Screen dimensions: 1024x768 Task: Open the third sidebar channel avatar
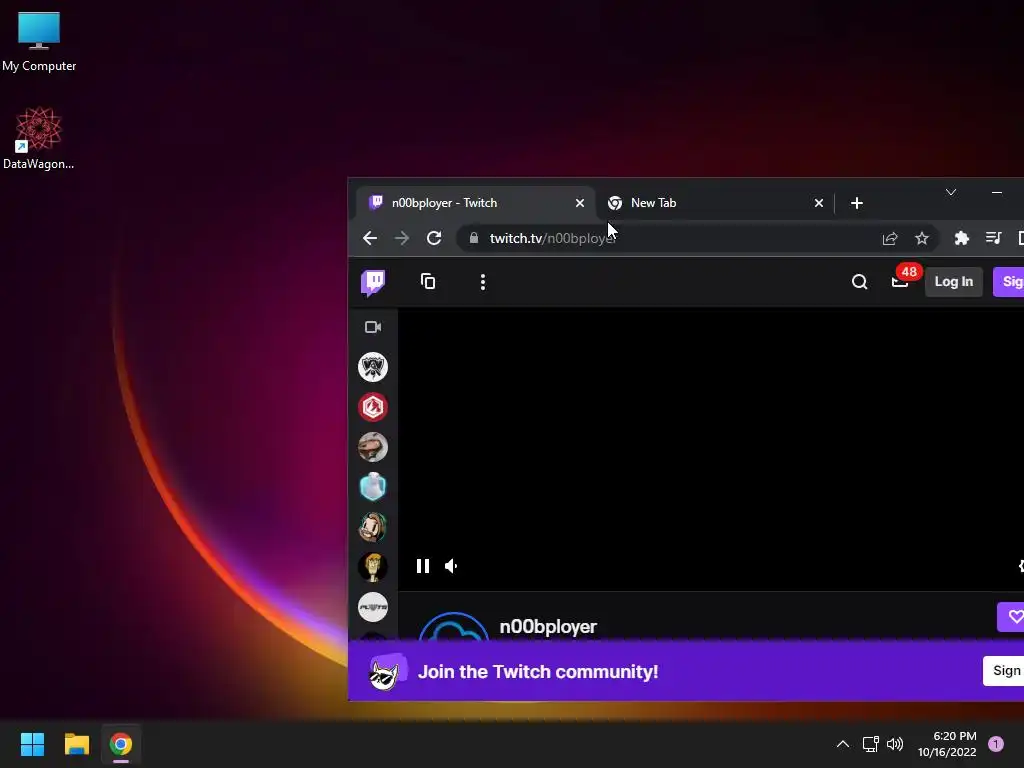tap(373, 447)
